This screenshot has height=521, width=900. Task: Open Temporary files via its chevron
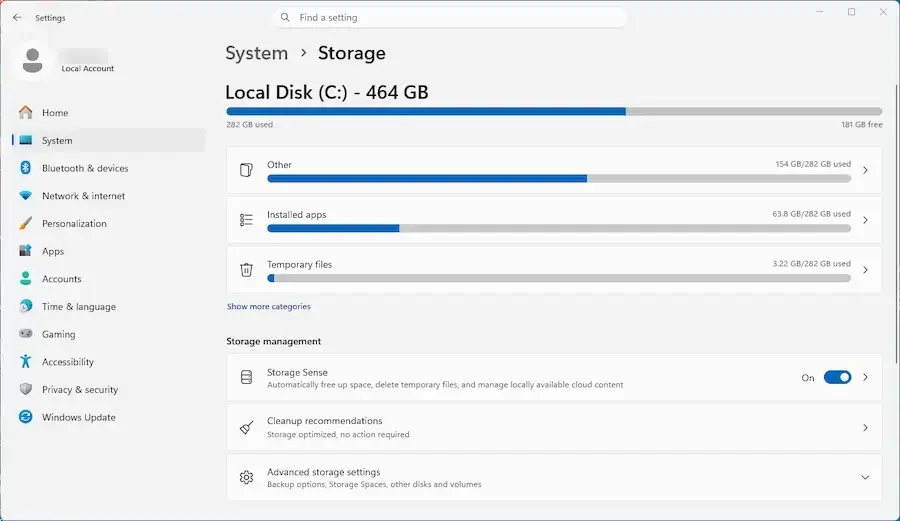tap(865, 270)
